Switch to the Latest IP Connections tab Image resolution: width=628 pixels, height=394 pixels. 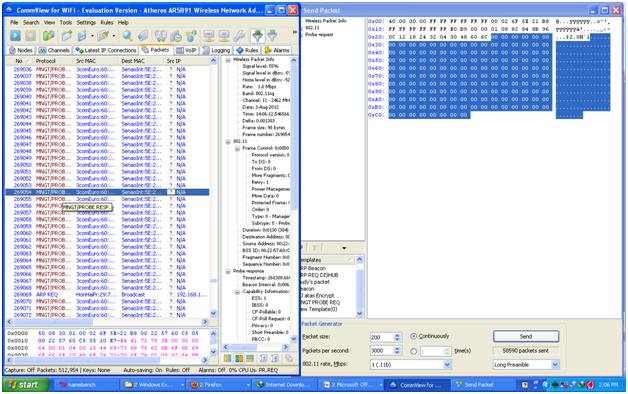pos(106,50)
